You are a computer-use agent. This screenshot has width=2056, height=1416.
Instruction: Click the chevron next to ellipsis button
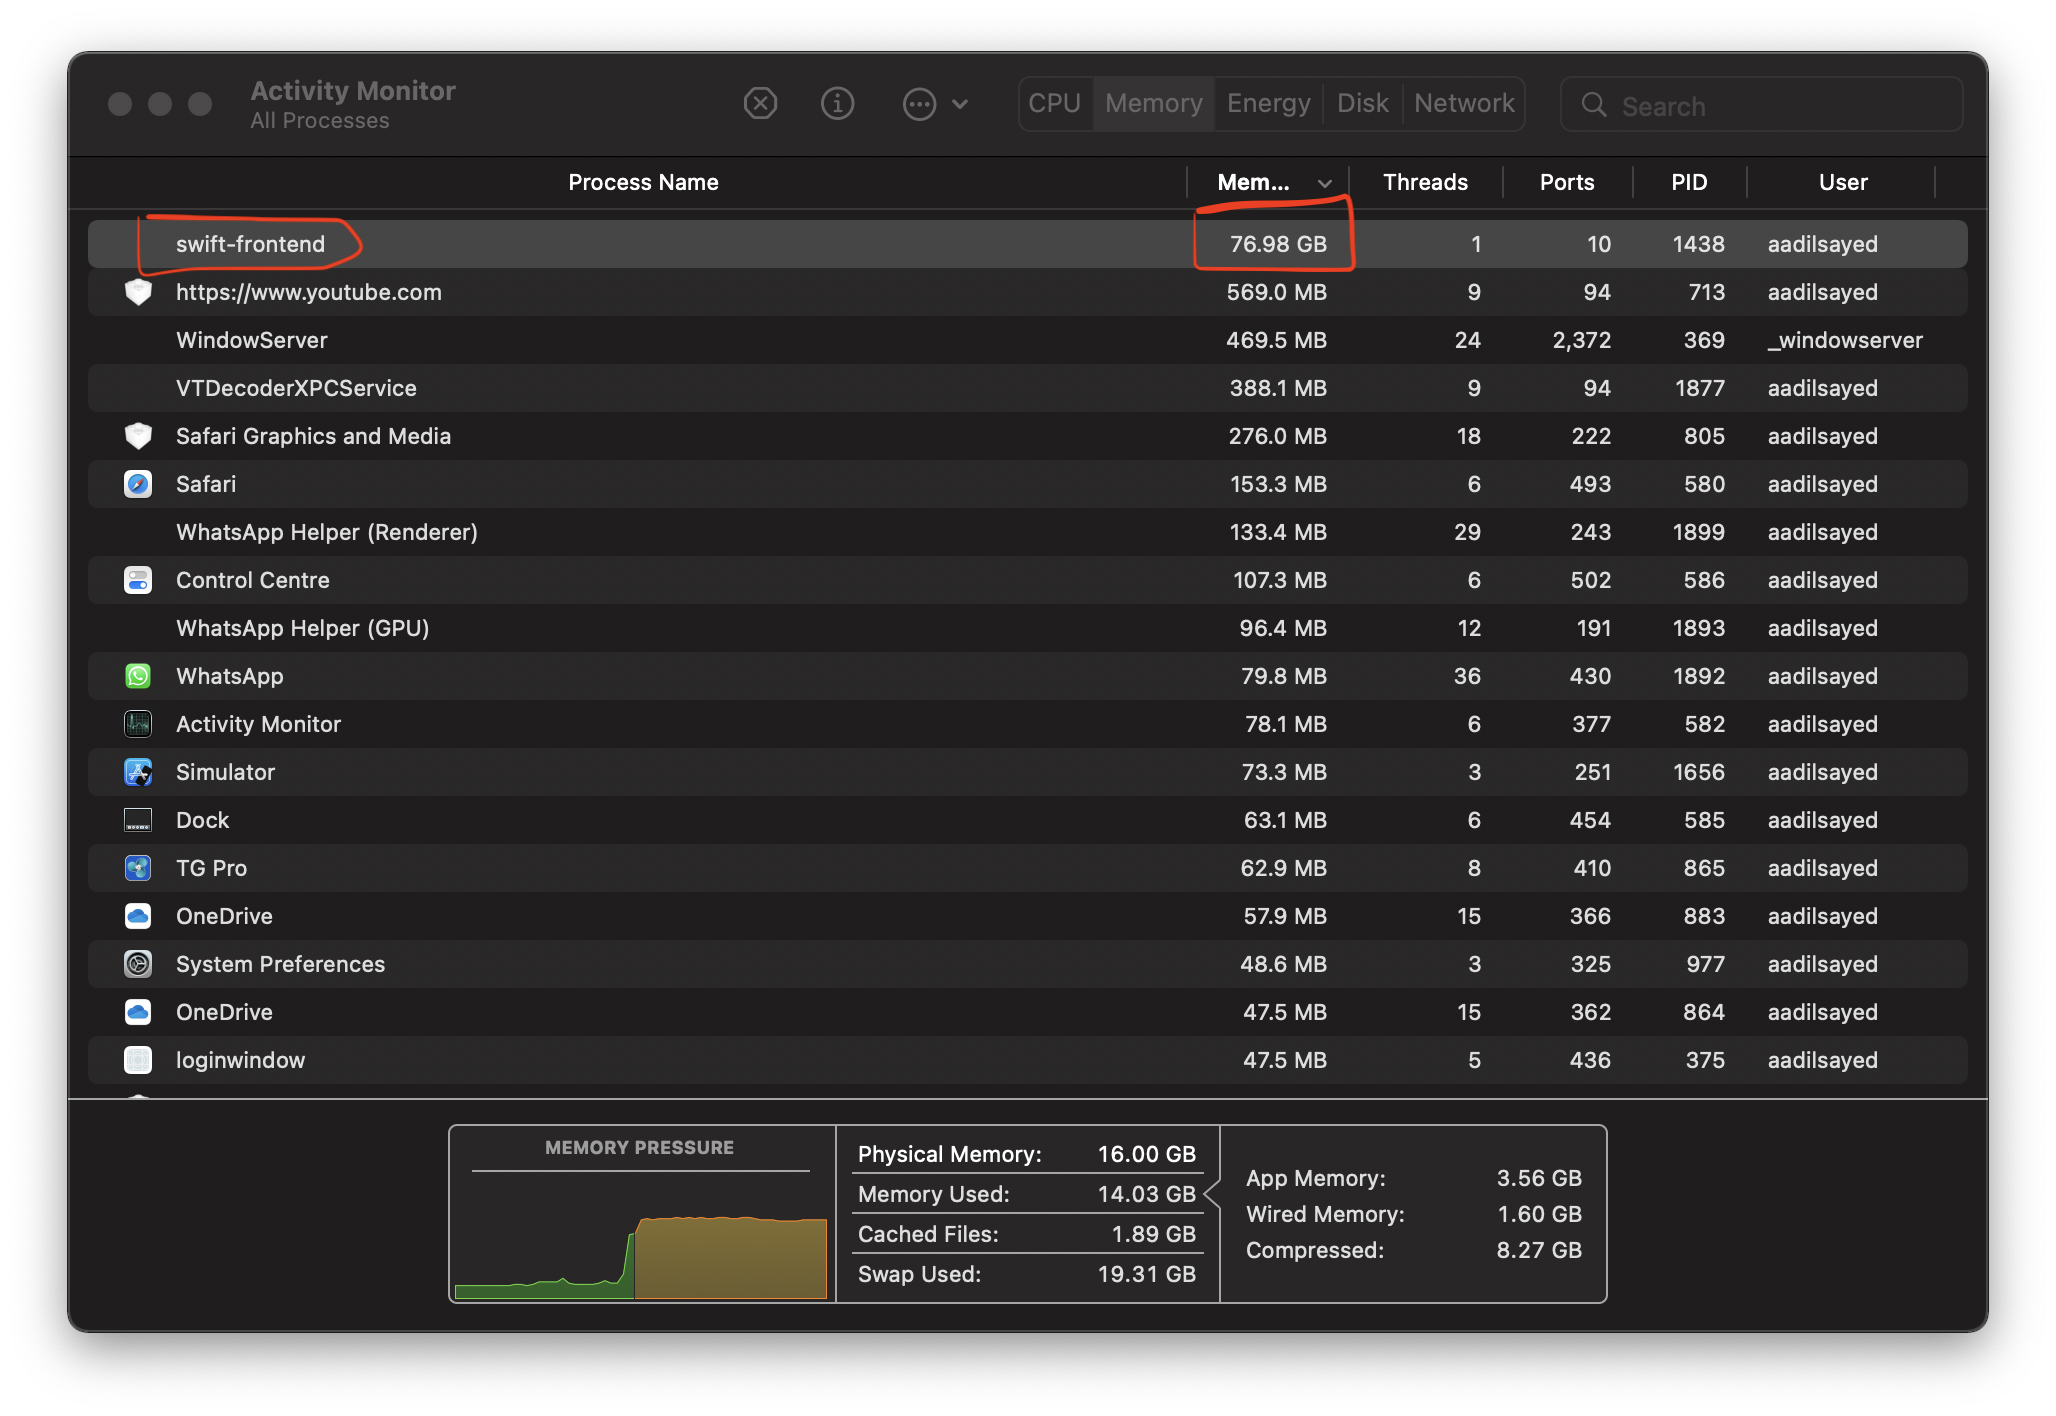pyautogui.click(x=960, y=104)
